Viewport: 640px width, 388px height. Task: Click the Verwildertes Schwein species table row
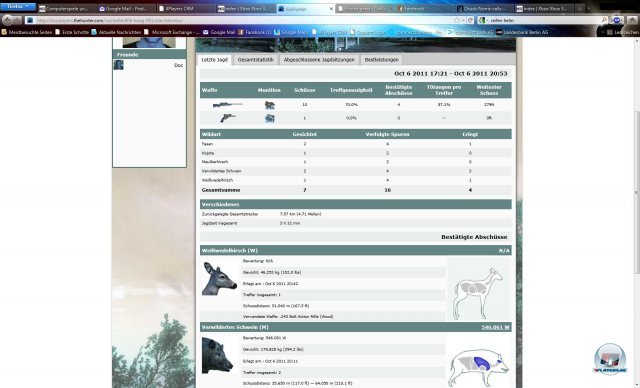tap(356, 171)
